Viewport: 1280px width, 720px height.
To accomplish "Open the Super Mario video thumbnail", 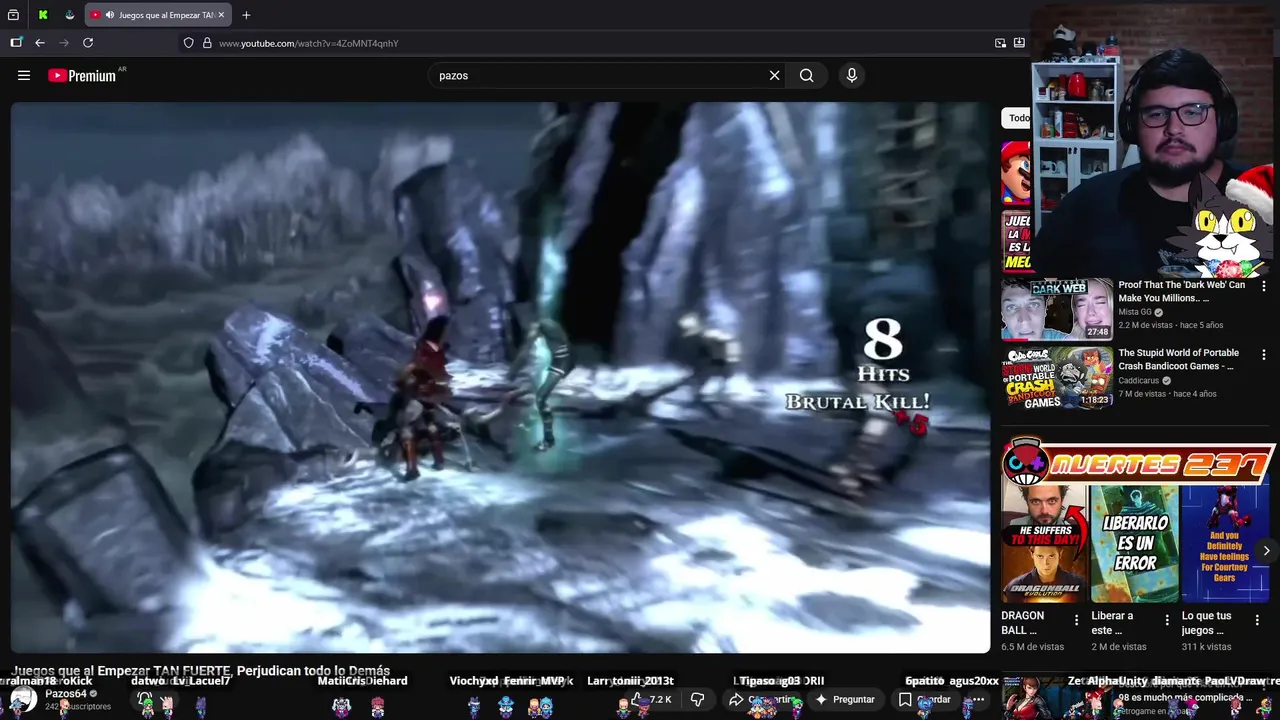I will 1016,172.
